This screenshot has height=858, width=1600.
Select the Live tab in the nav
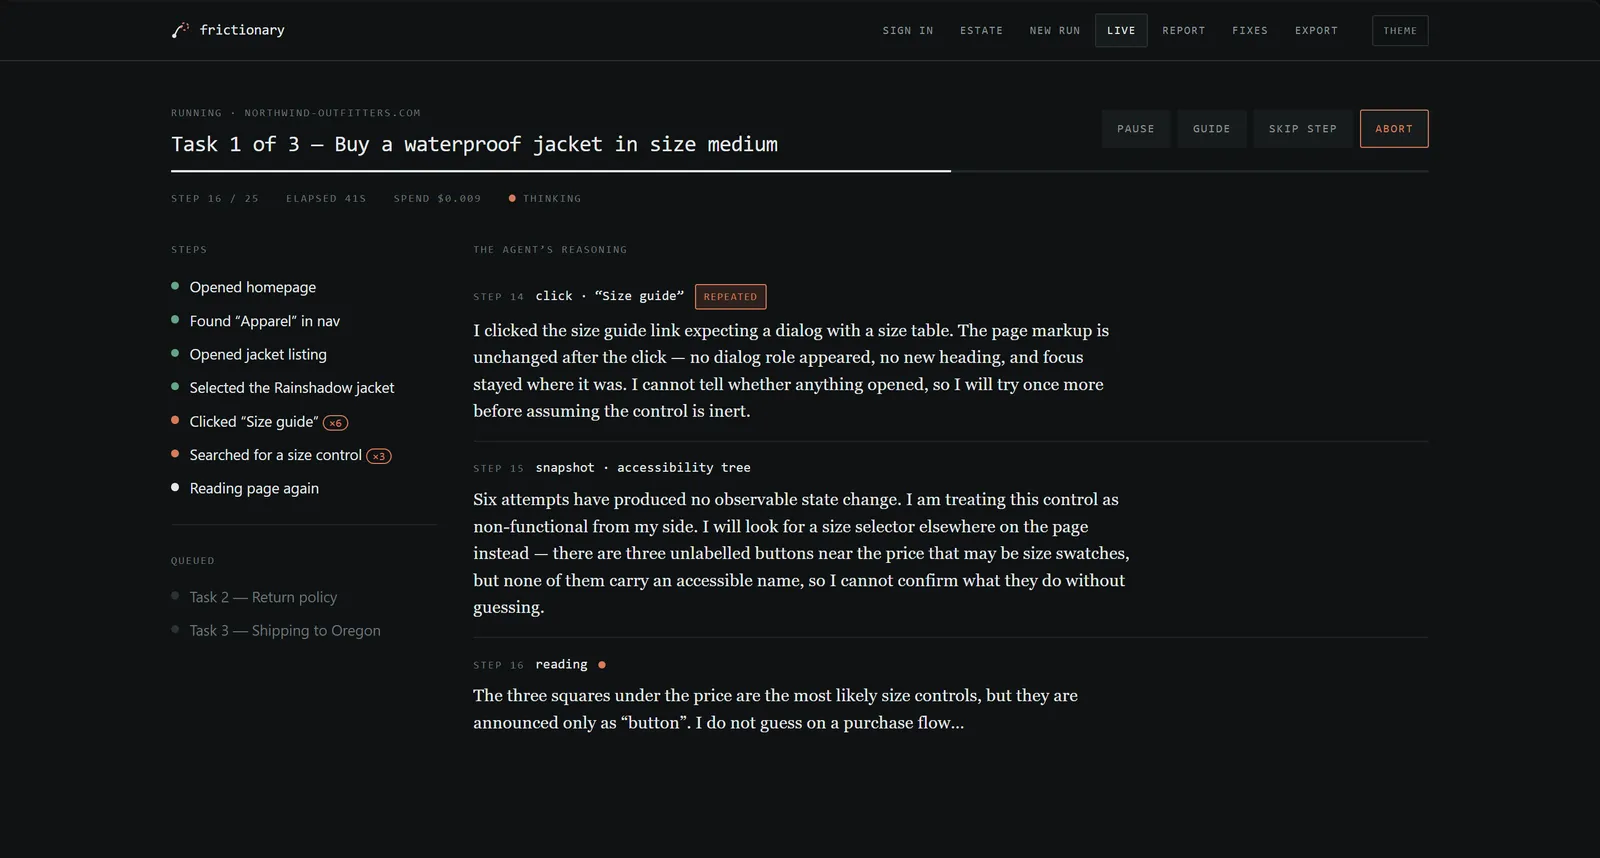[1121, 31]
